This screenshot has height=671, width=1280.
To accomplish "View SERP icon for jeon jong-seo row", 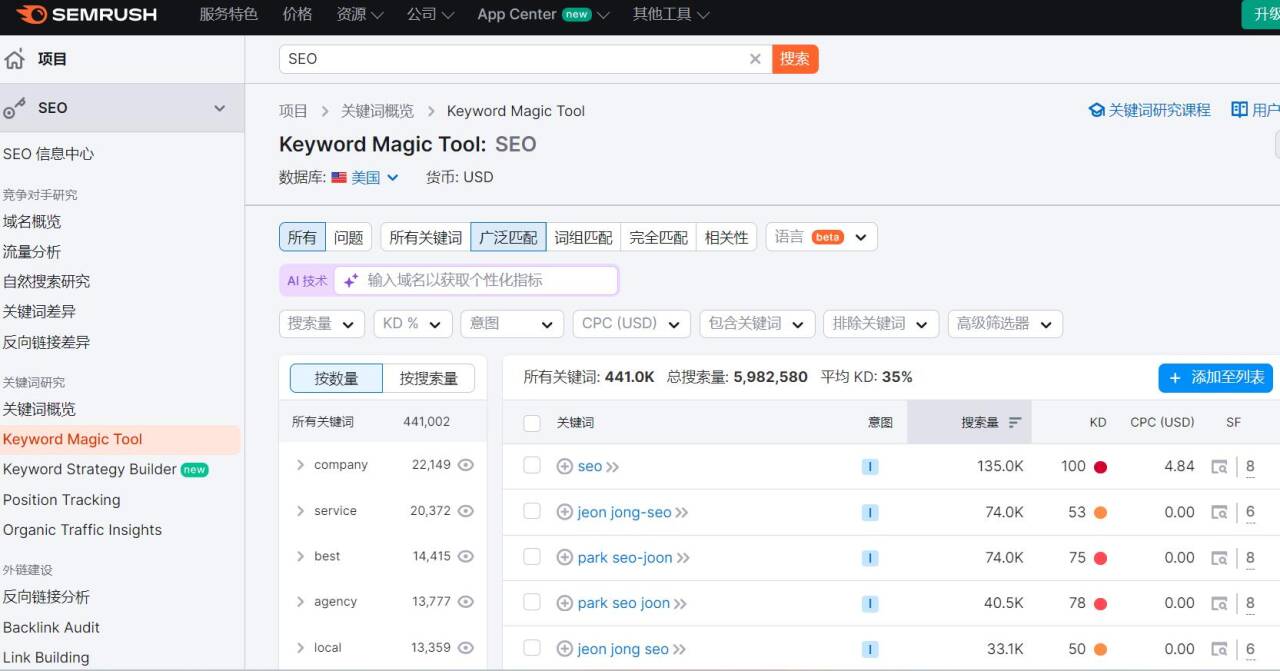I will click(x=1219, y=512).
